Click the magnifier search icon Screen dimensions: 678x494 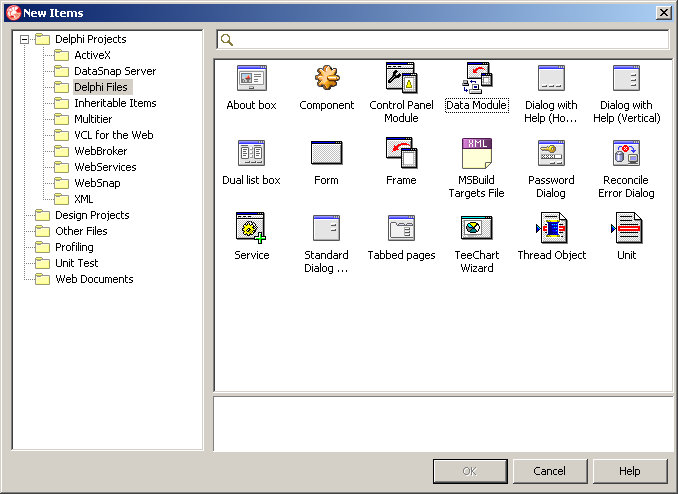click(x=227, y=40)
